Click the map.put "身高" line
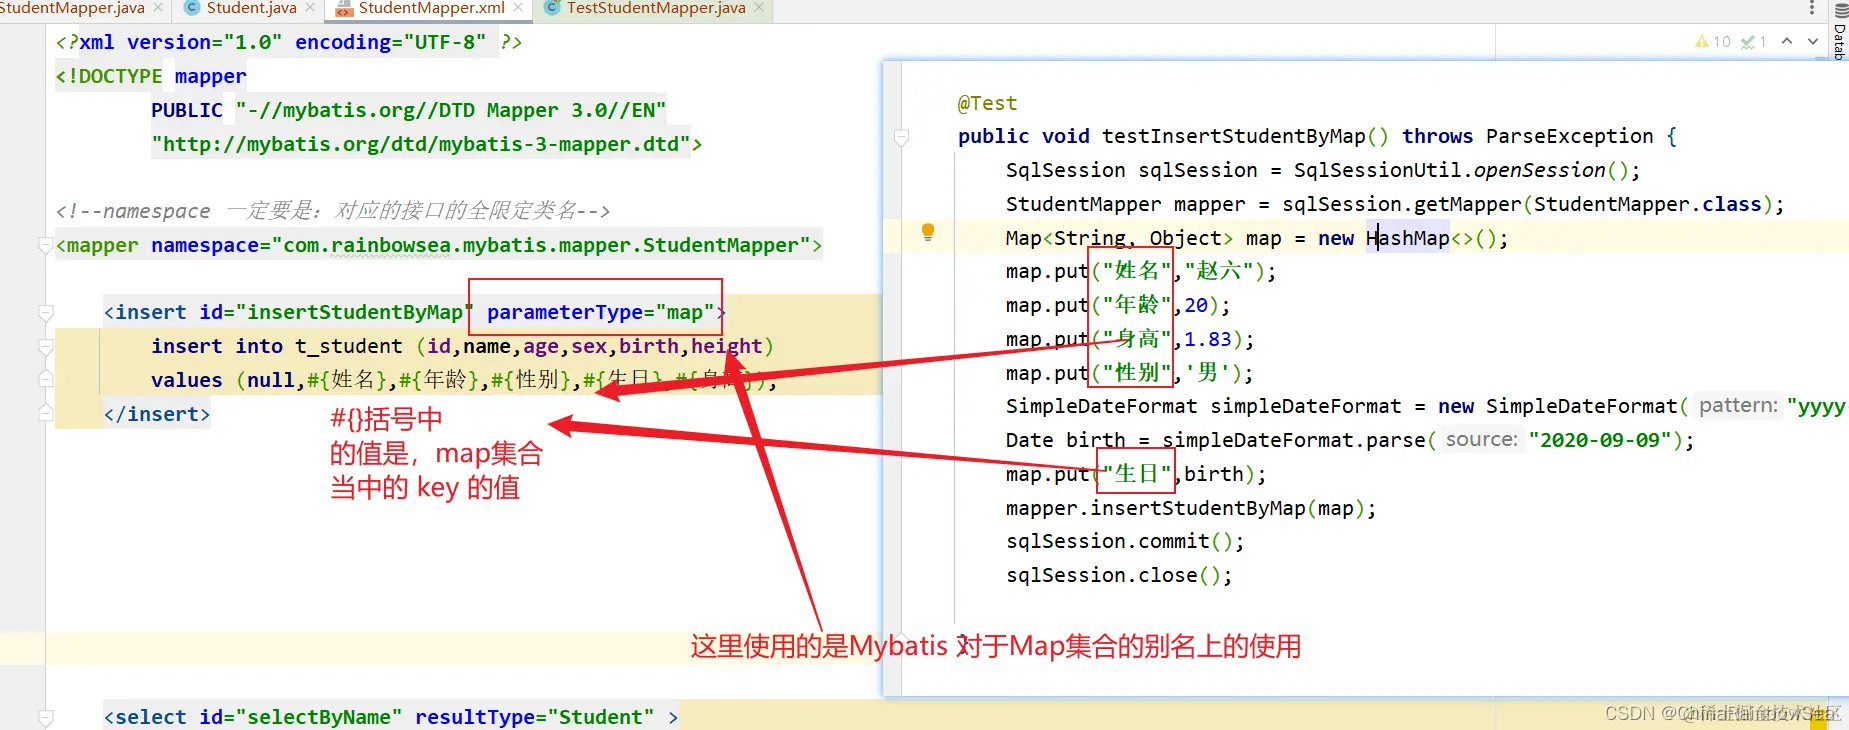This screenshot has width=1849, height=730. (1130, 339)
